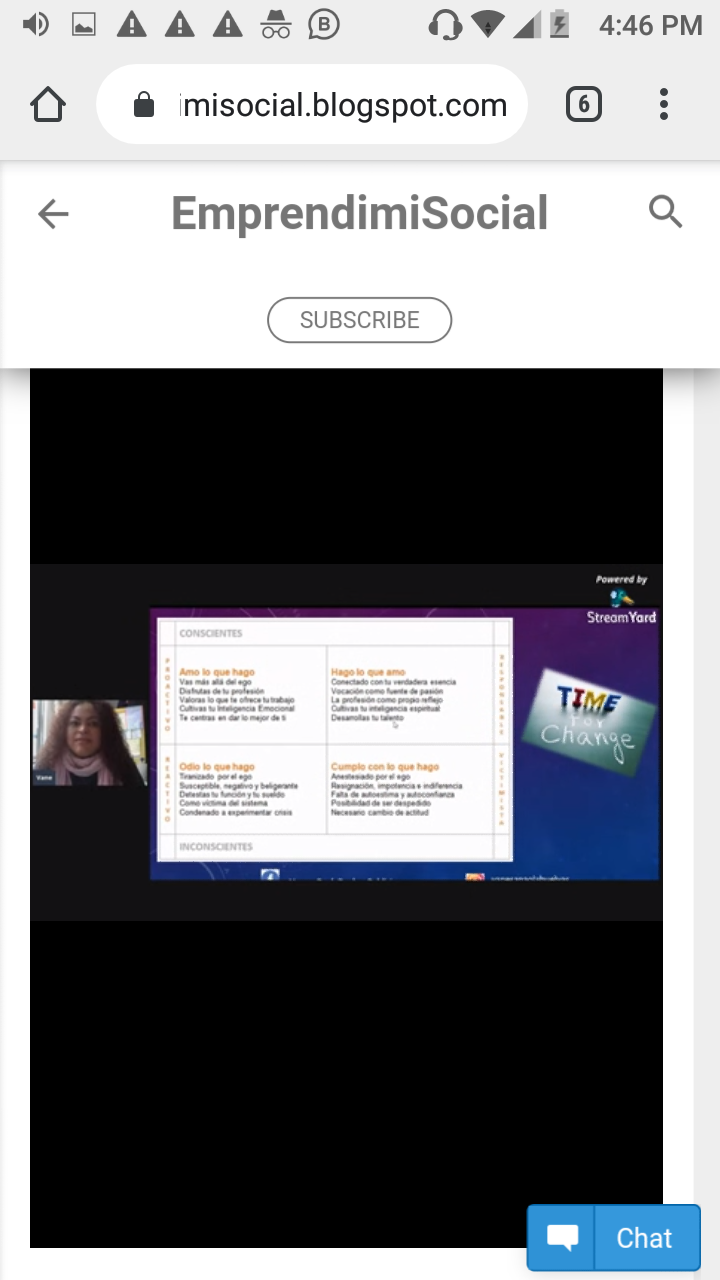Viewport: 720px width, 1280px height.
Task: Click the 'Amo lo que hago' heading
Action: point(217,672)
